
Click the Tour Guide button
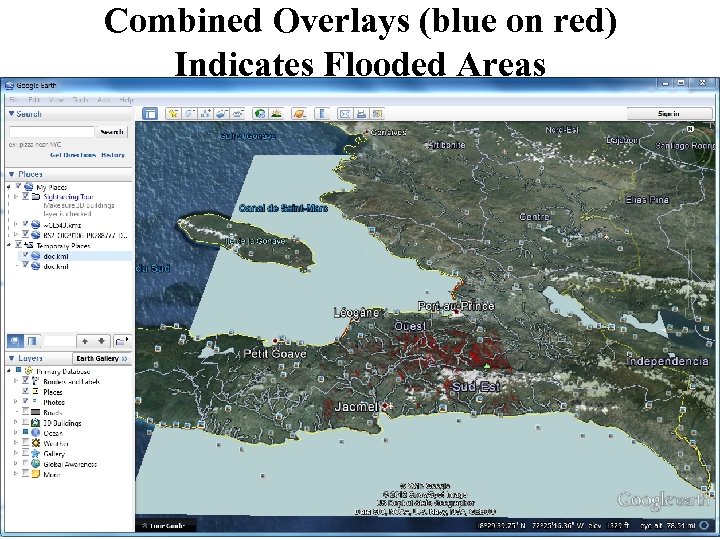point(166,525)
